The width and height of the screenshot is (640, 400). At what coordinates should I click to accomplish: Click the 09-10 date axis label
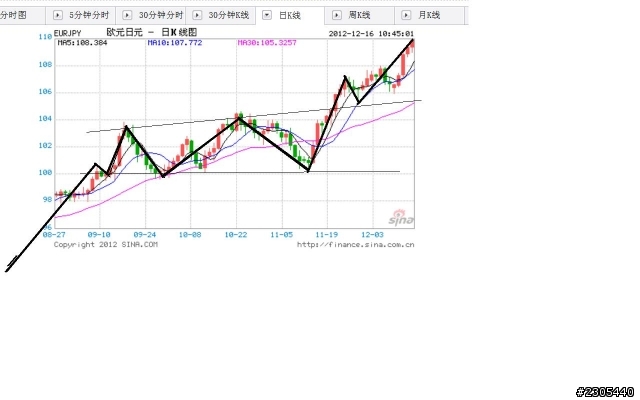point(99,235)
